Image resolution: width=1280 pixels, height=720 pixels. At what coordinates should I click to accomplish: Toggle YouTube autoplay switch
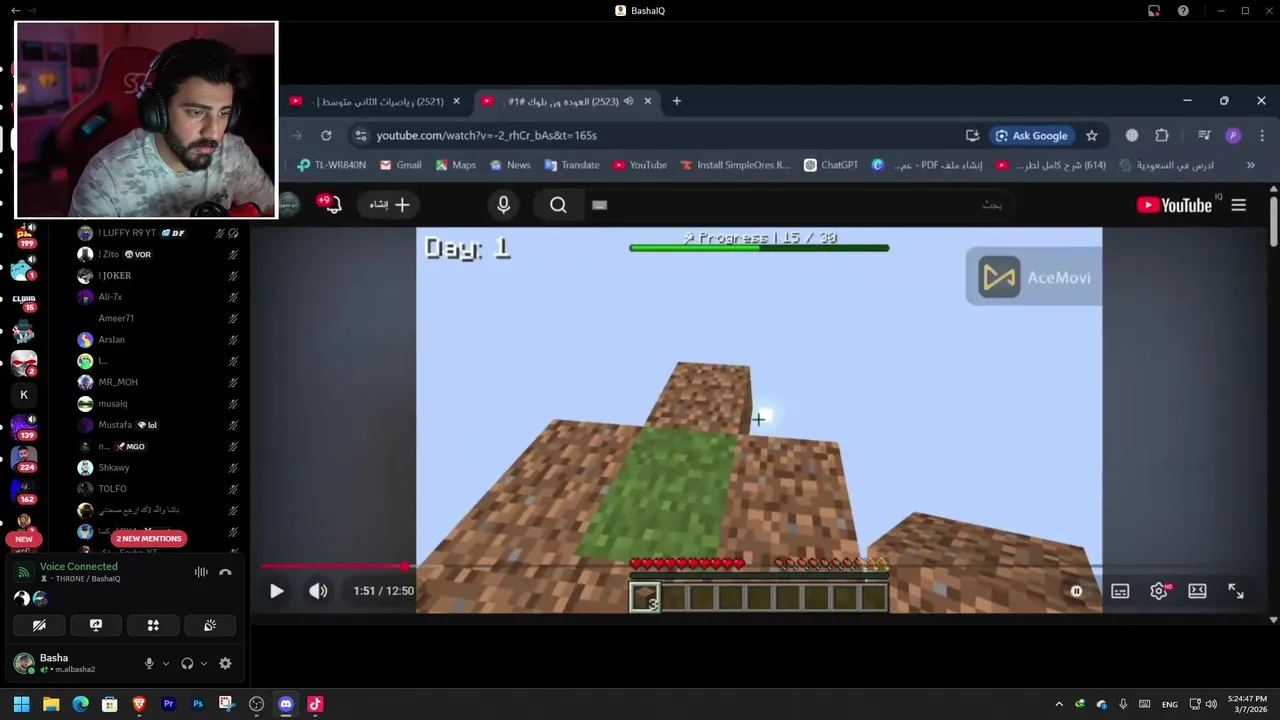[1076, 591]
